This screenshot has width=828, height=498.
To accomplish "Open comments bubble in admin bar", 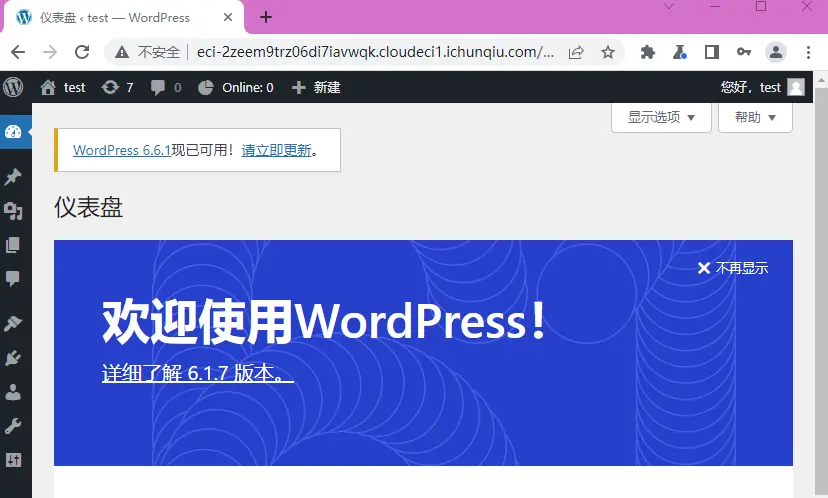I will [166, 87].
